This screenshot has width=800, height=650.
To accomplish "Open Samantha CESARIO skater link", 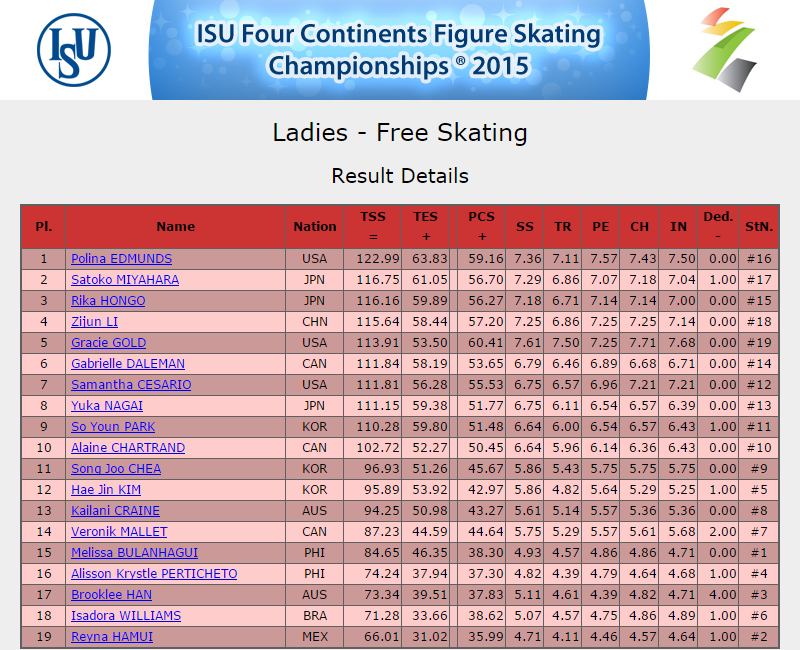I will [x=131, y=384].
